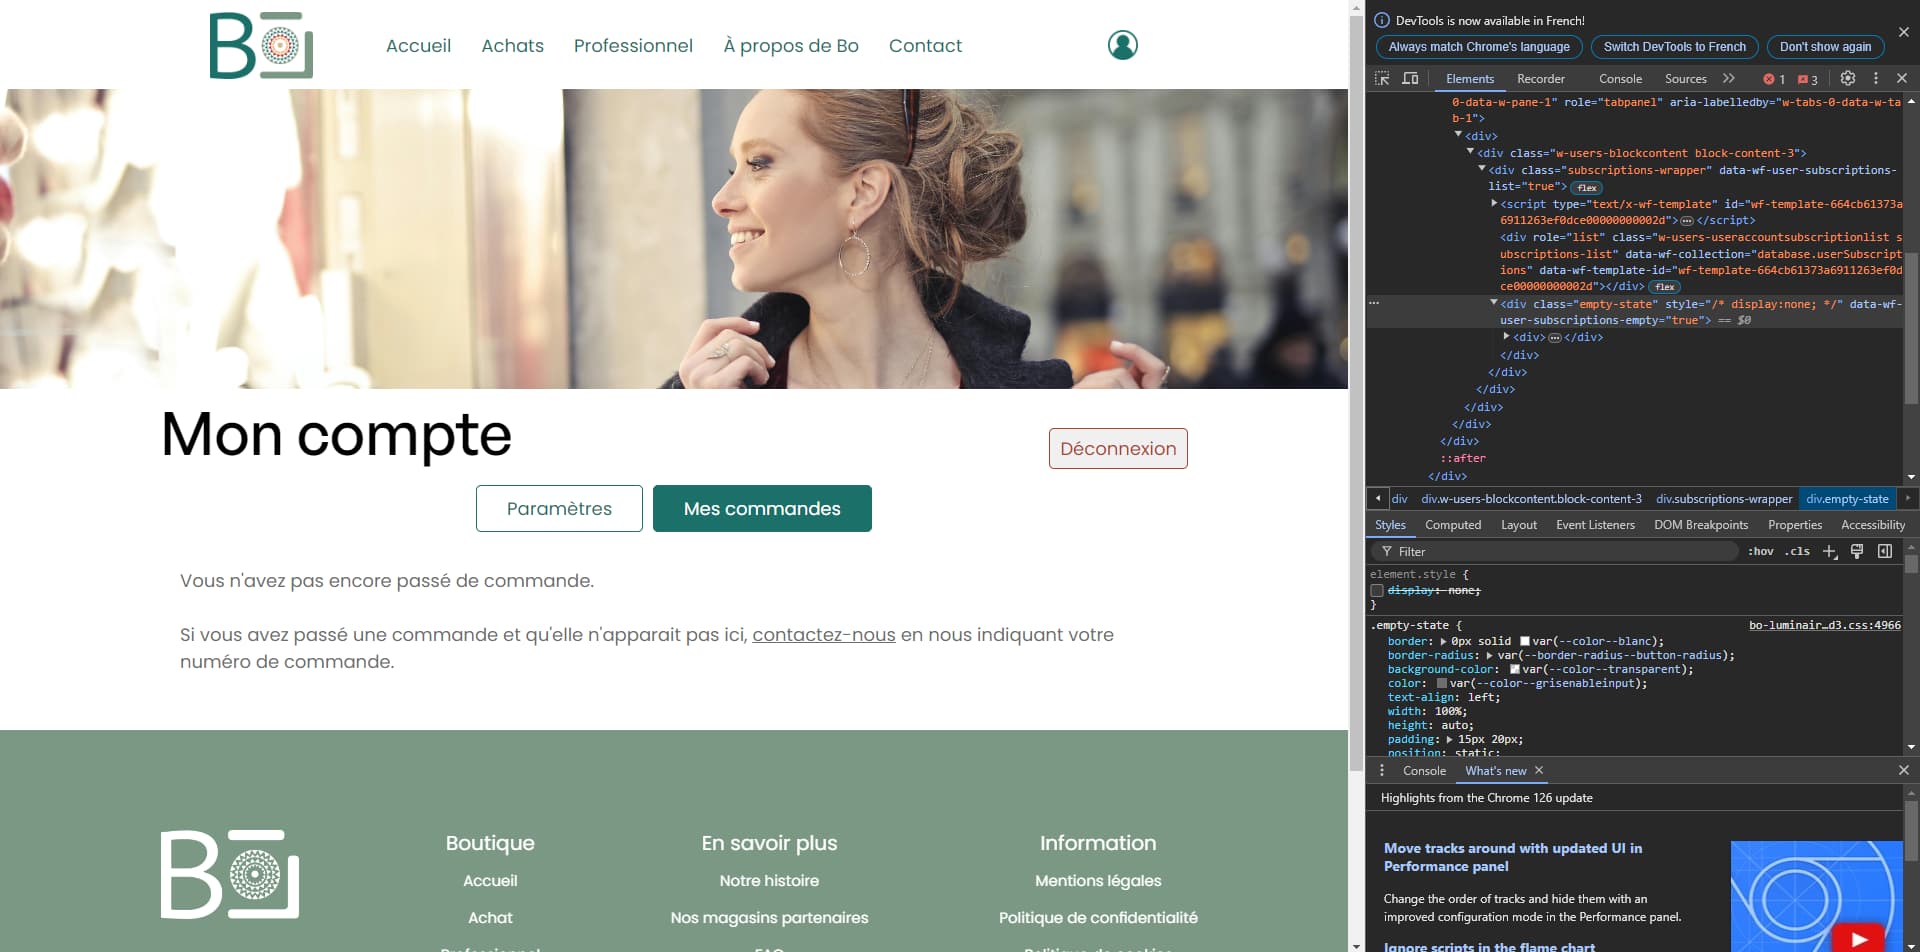Select the Paramètres account tab button
This screenshot has height=952, width=1920.
coord(559,508)
